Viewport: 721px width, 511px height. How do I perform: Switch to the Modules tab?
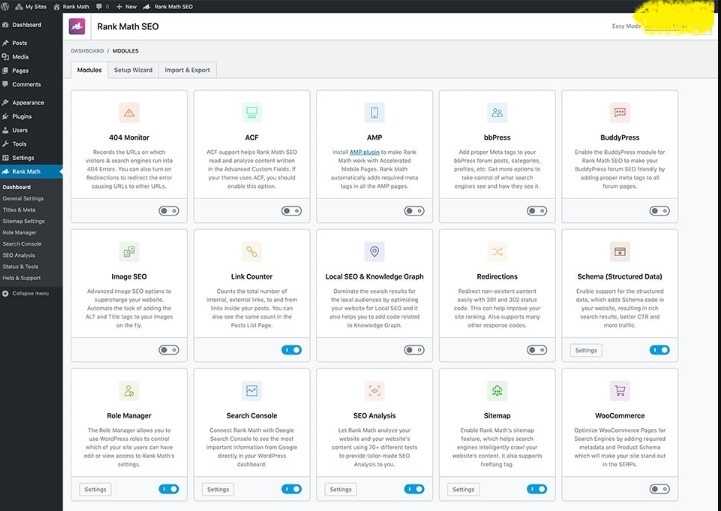click(x=89, y=70)
